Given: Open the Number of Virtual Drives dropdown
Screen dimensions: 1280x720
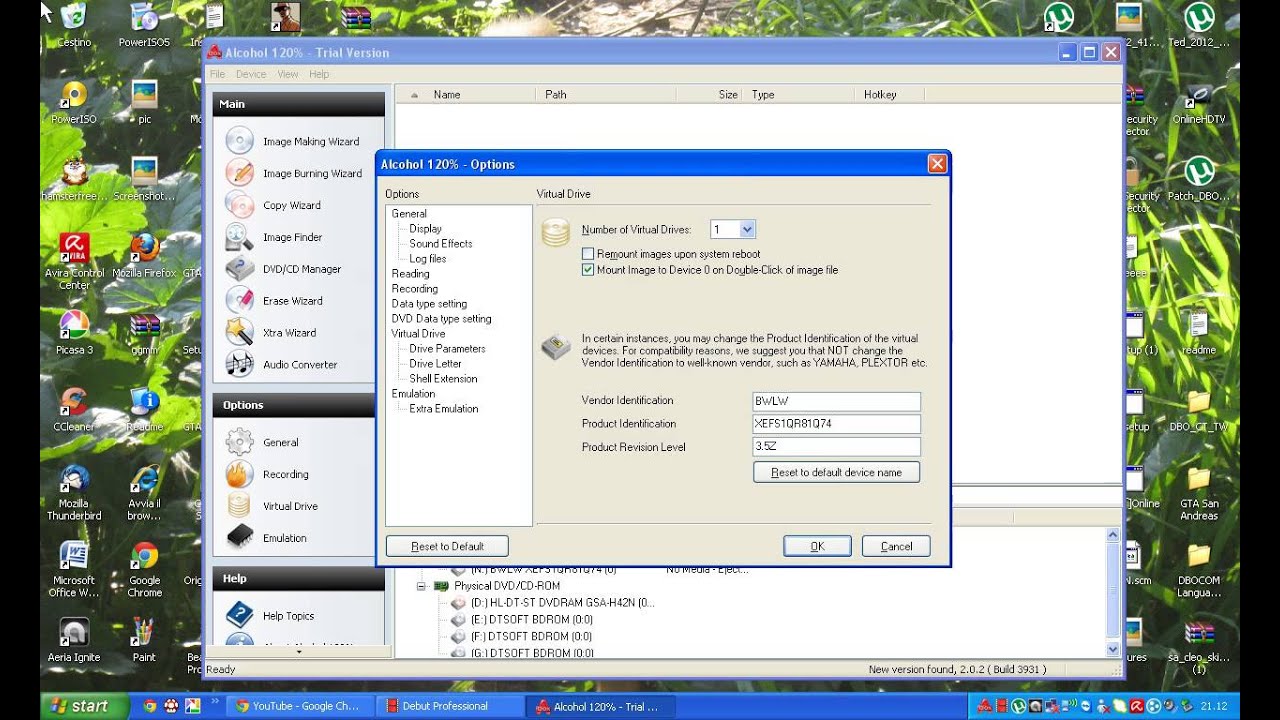Looking at the screenshot, I should (x=747, y=229).
